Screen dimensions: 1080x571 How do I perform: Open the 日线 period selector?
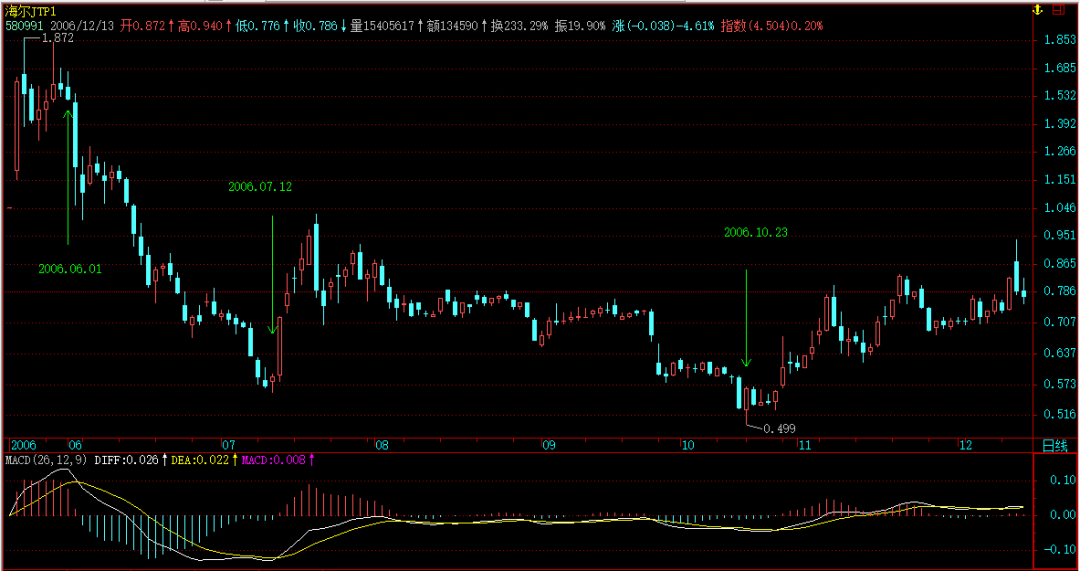(x=1054, y=446)
